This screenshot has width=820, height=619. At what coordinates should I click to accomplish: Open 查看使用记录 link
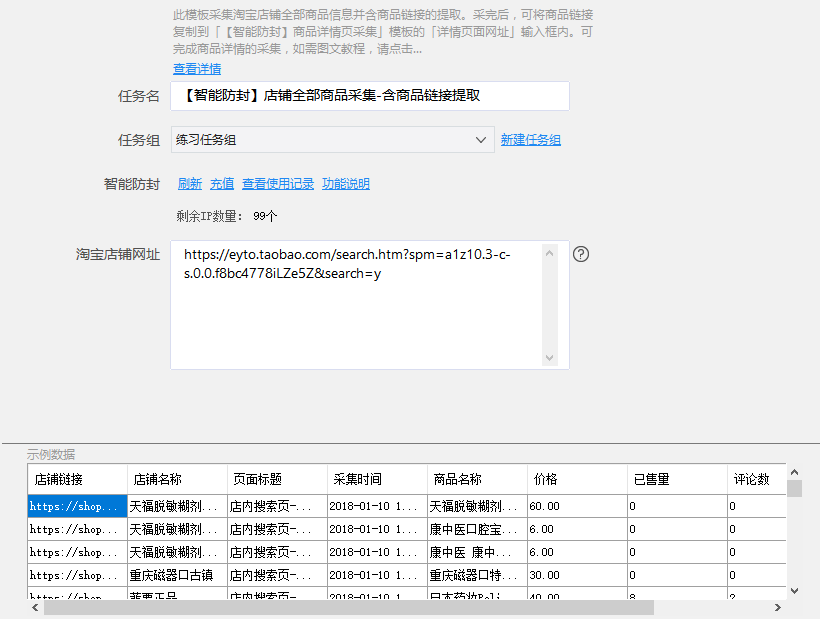(278, 184)
